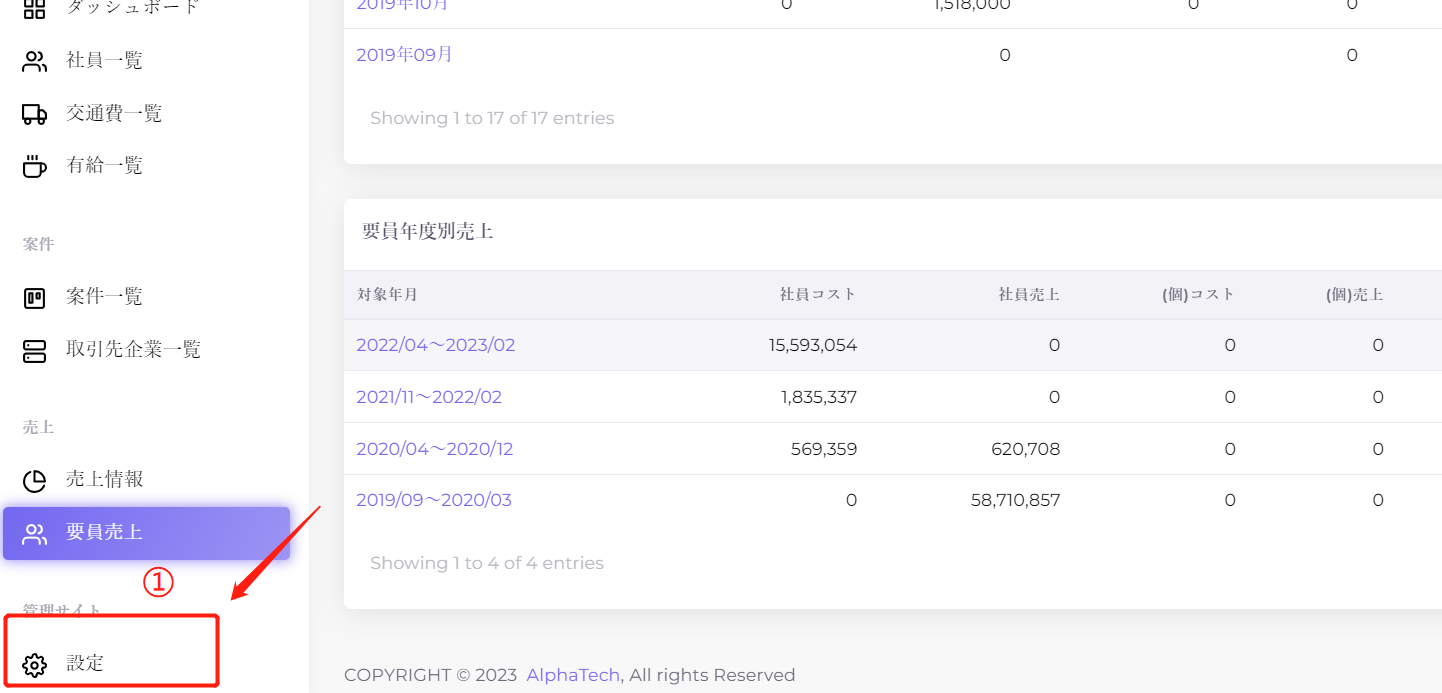Open the 2021/11～2022/02 period link
Screen dimensions: 1442x693
coord(429,397)
